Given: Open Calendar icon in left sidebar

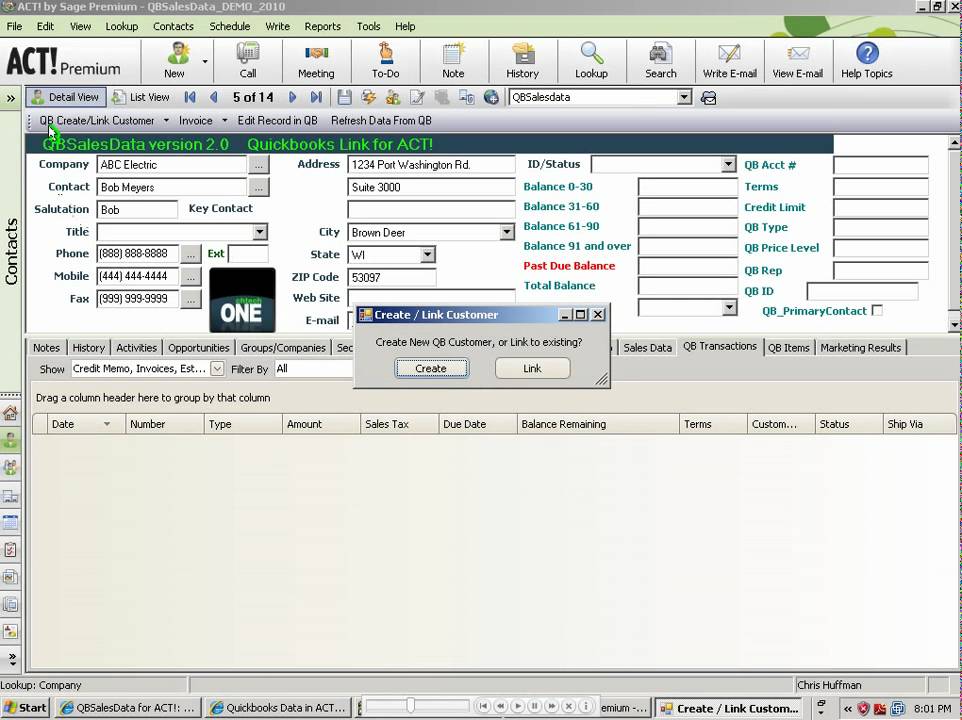Looking at the screenshot, I should [10, 523].
